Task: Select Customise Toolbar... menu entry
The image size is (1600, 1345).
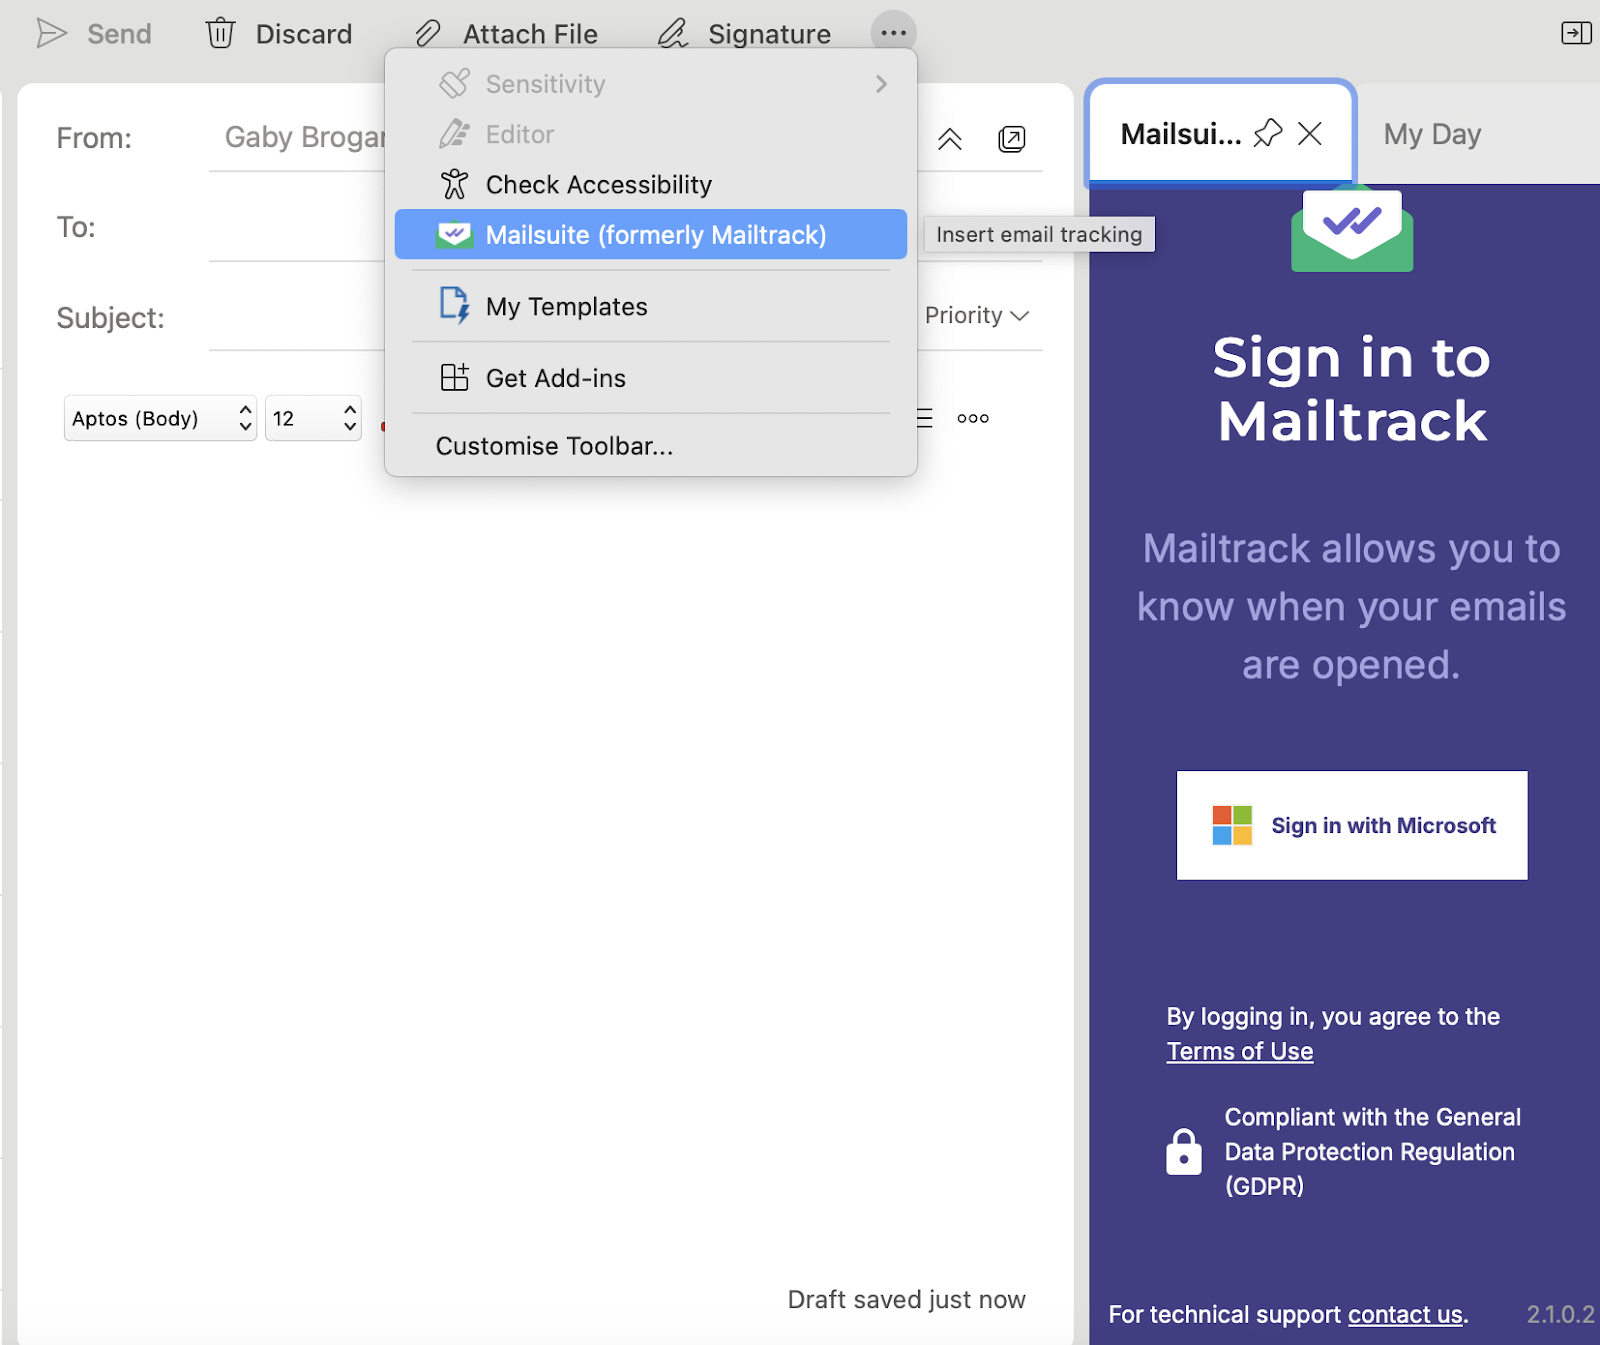Action: click(x=650, y=446)
